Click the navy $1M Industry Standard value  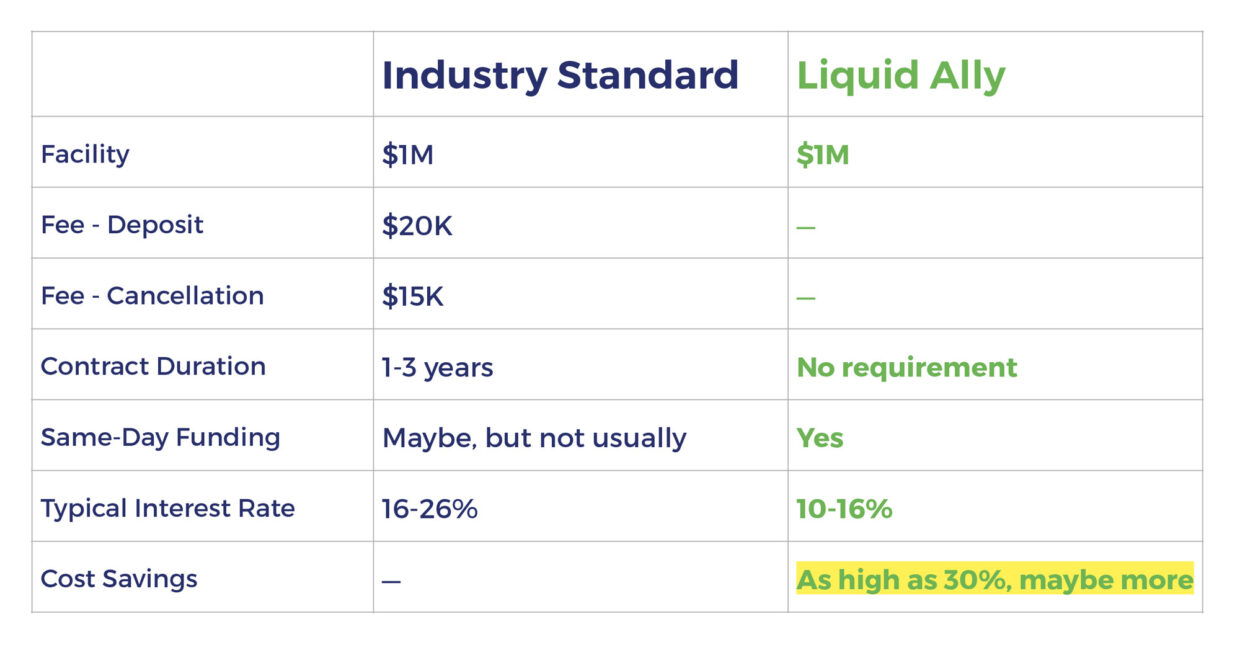pyautogui.click(x=408, y=155)
